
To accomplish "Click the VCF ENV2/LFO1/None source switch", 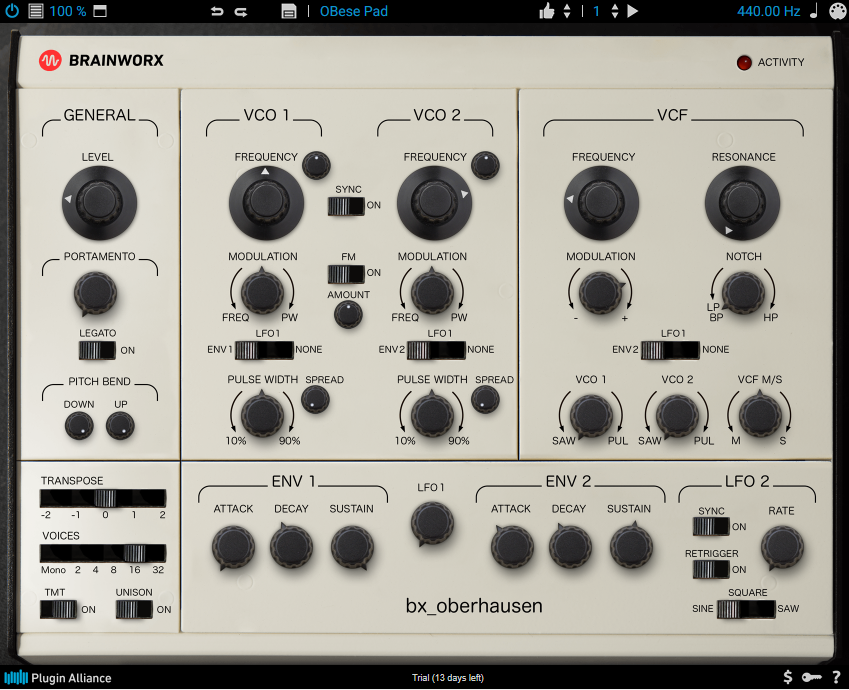I will click(x=670, y=350).
